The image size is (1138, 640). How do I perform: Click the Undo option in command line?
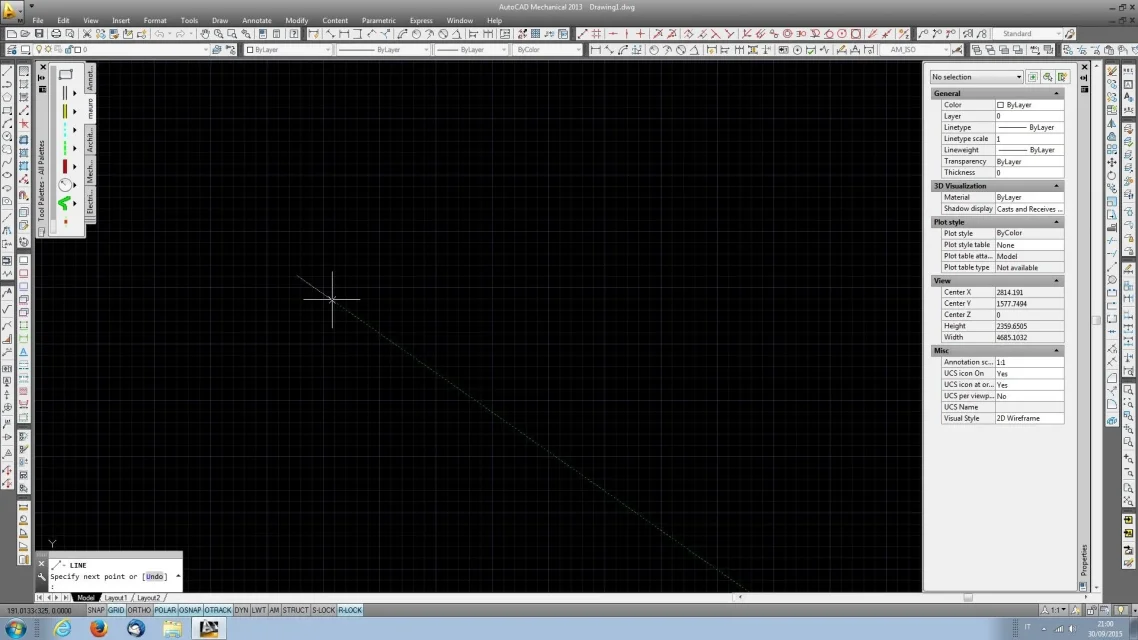click(x=155, y=577)
